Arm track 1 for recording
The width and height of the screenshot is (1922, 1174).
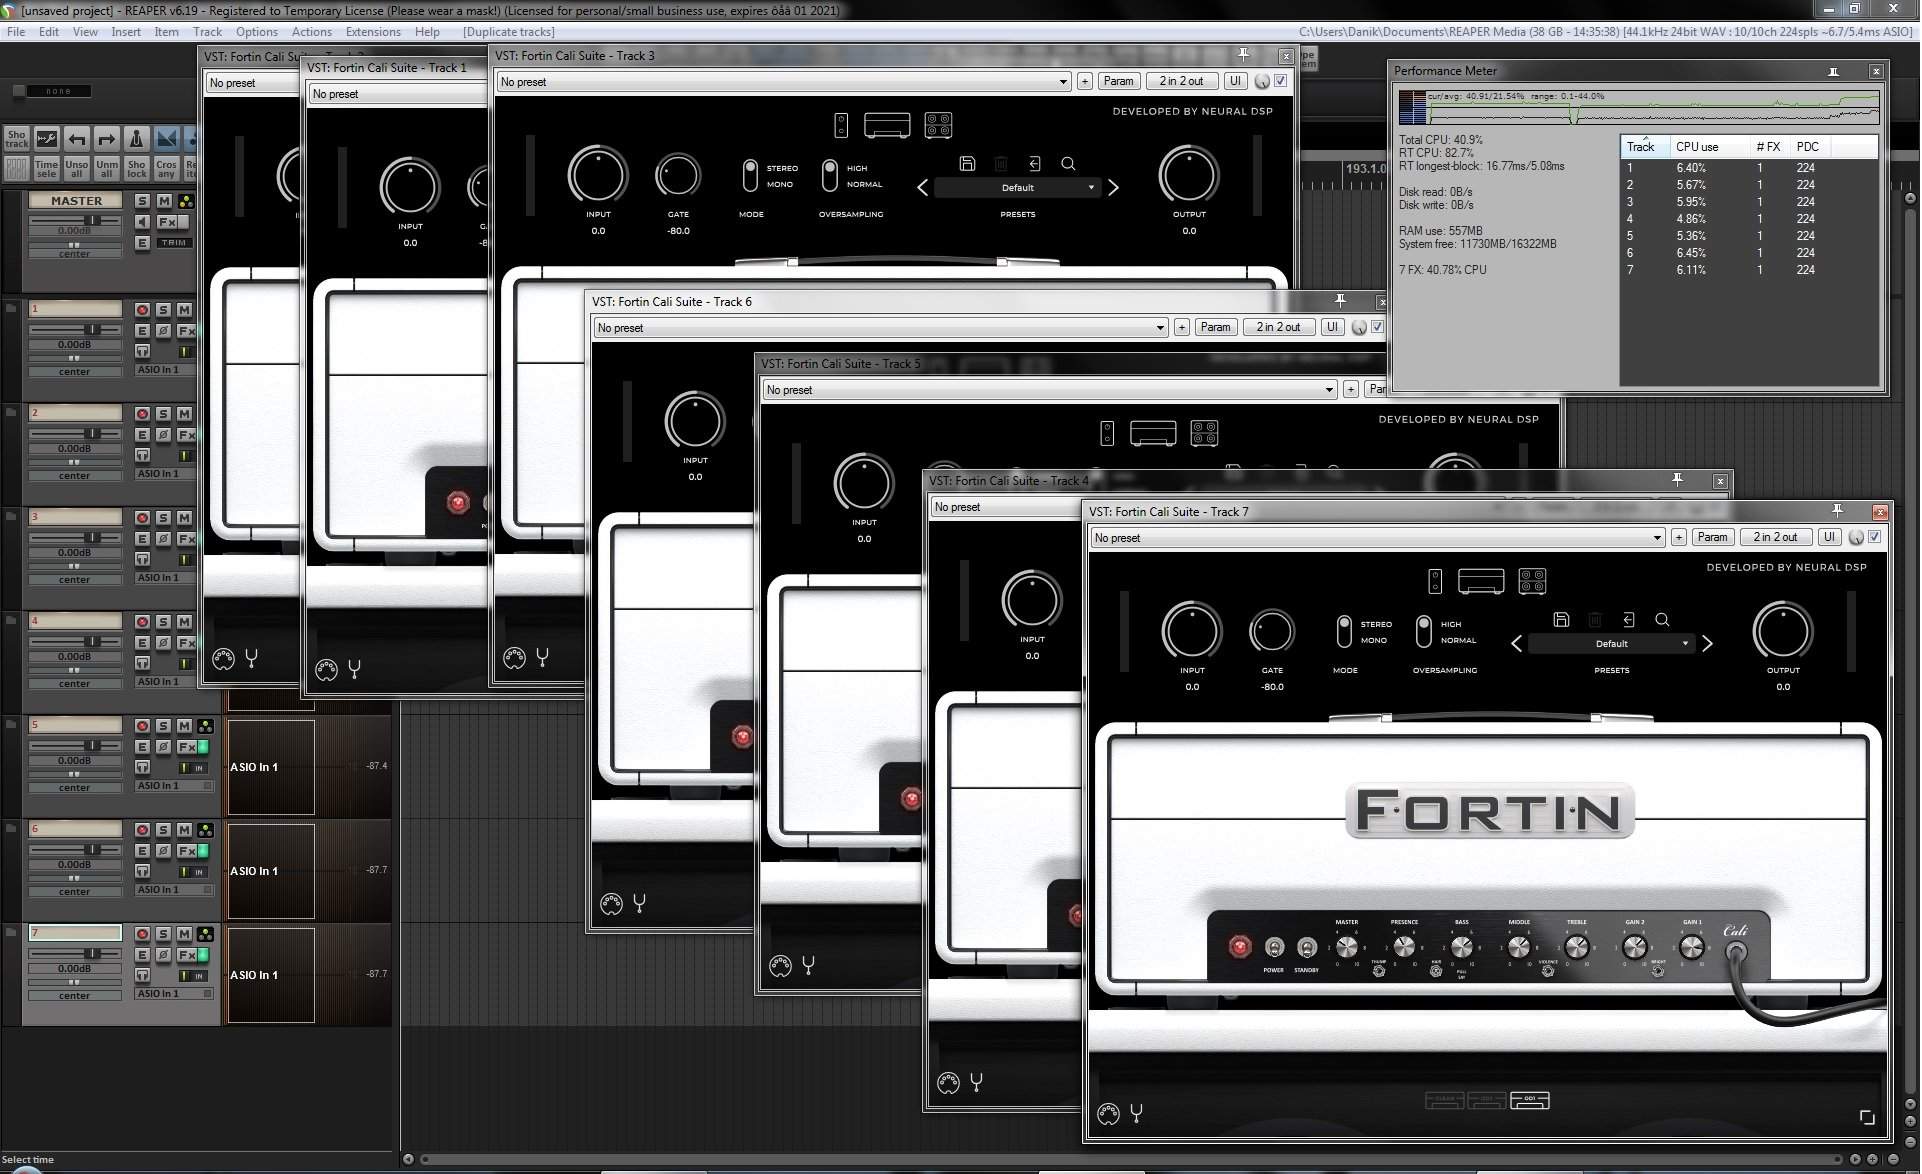pos(142,310)
